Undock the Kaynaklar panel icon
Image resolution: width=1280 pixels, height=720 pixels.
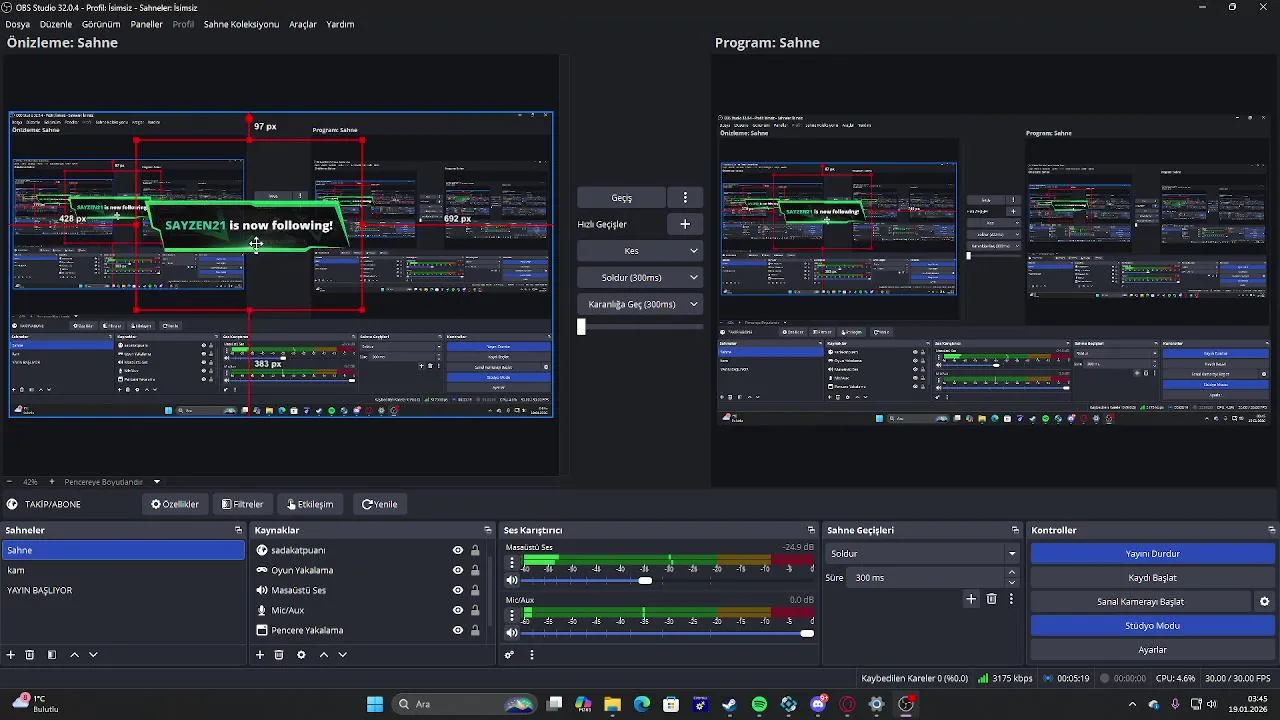click(x=488, y=530)
